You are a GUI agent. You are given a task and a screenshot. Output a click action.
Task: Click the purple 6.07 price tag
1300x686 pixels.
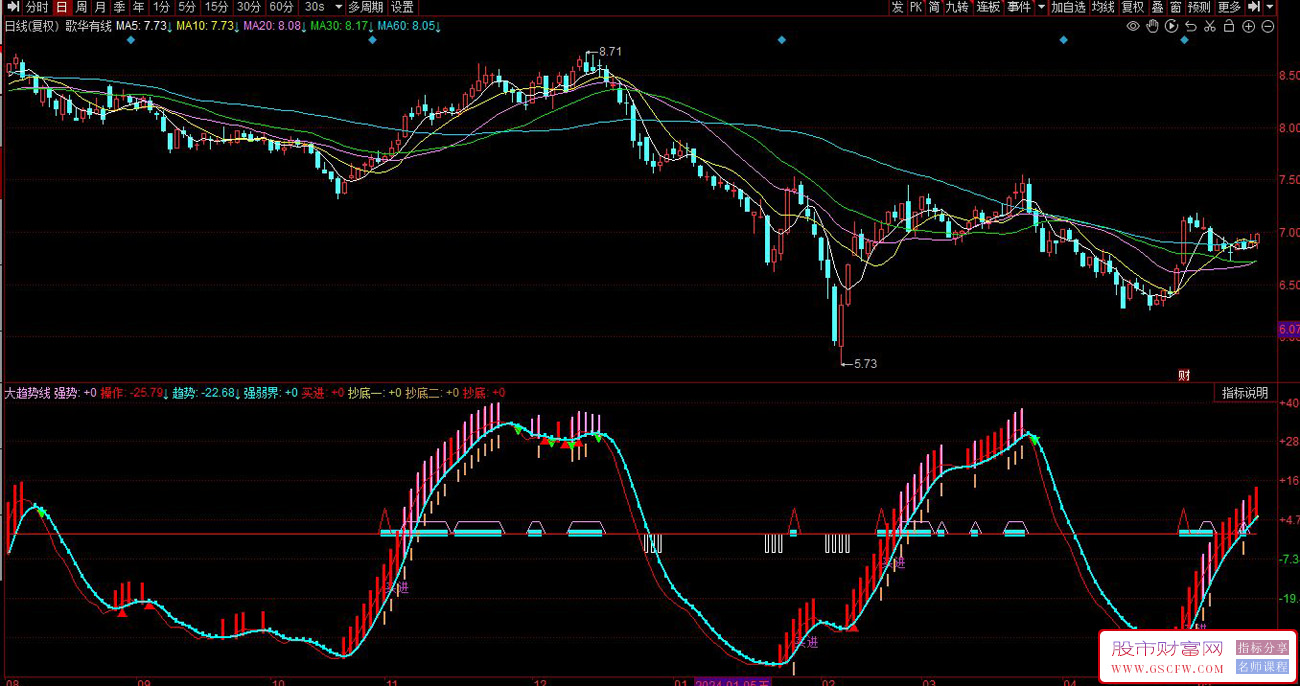tap(1288, 328)
